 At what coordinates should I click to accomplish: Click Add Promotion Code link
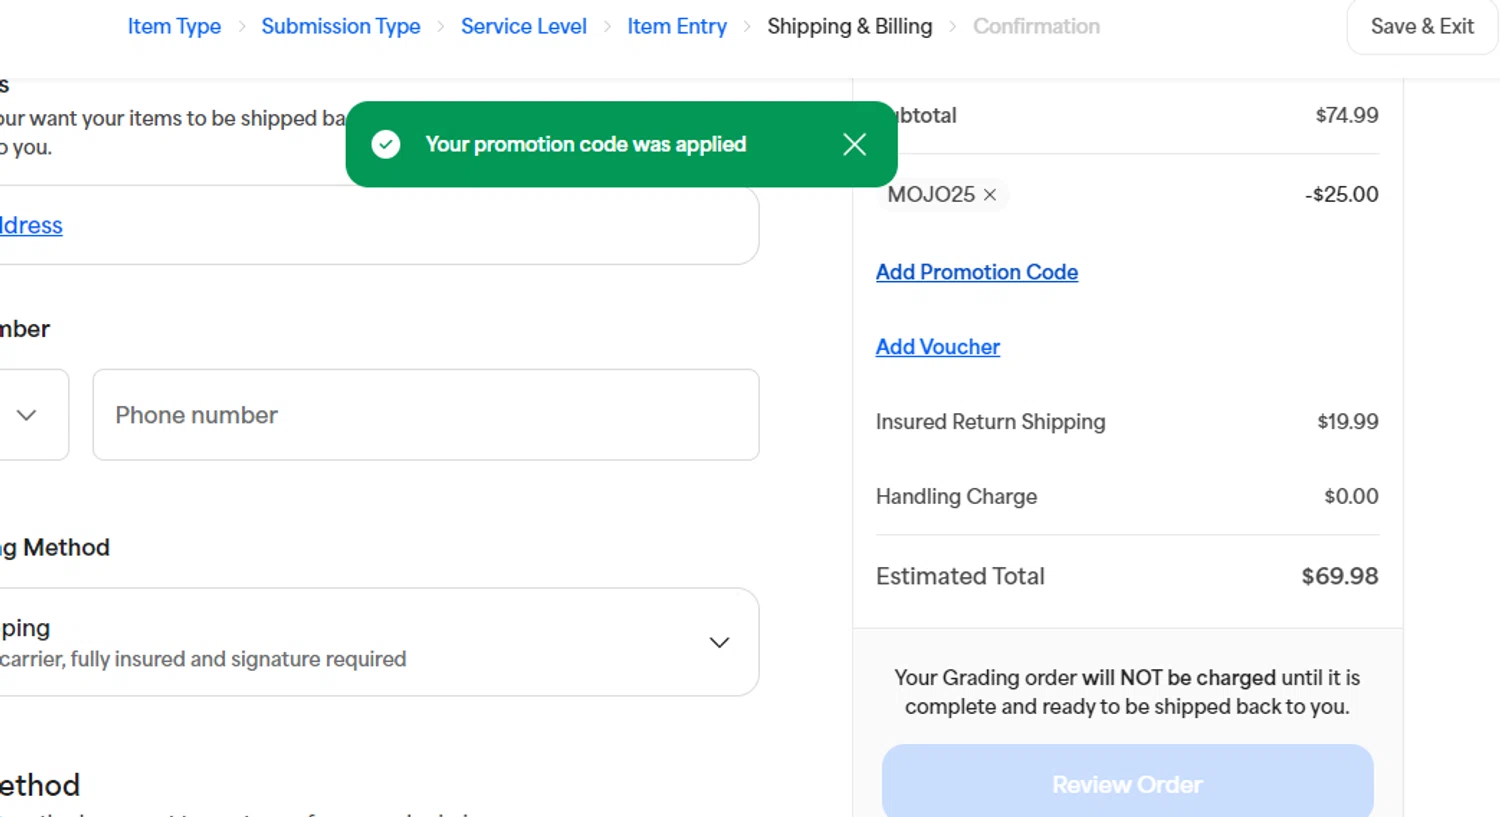click(x=976, y=272)
